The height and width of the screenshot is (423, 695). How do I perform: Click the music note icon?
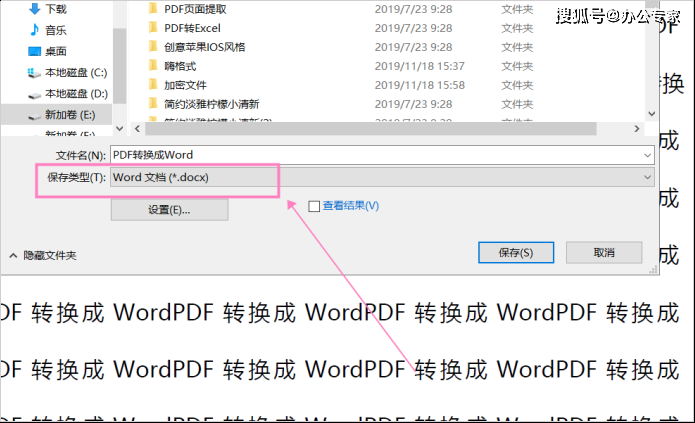click(35, 30)
